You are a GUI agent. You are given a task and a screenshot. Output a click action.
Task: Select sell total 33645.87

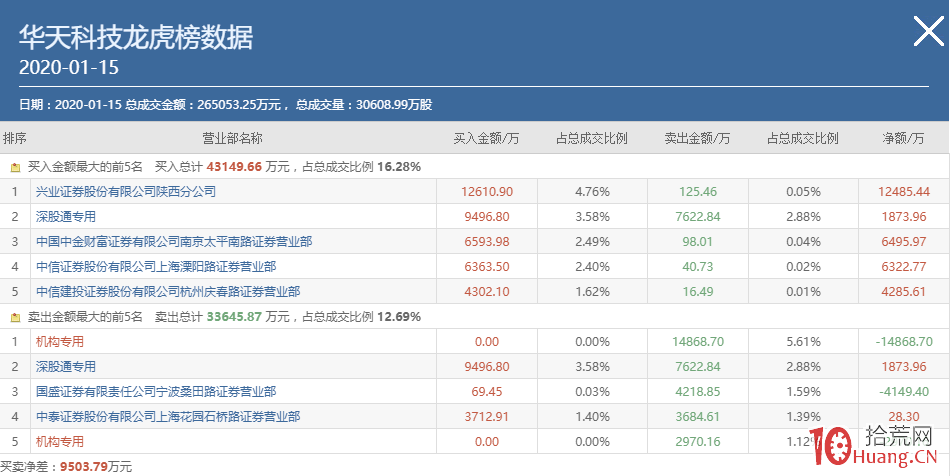pyautogui.click(x=234, y=317)
